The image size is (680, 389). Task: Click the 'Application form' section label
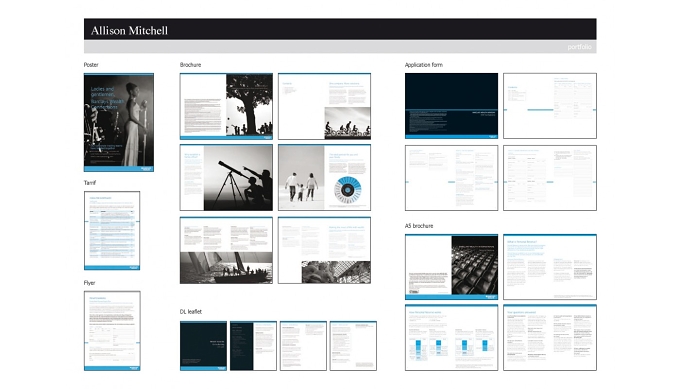424,65
